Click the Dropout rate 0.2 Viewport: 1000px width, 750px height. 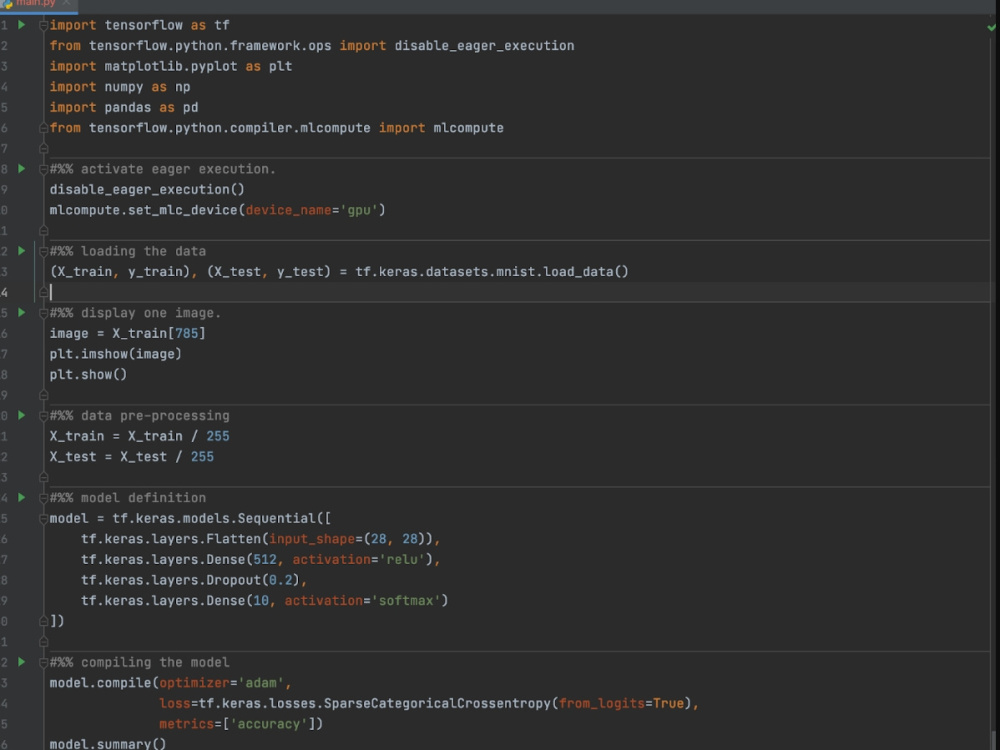281,580
